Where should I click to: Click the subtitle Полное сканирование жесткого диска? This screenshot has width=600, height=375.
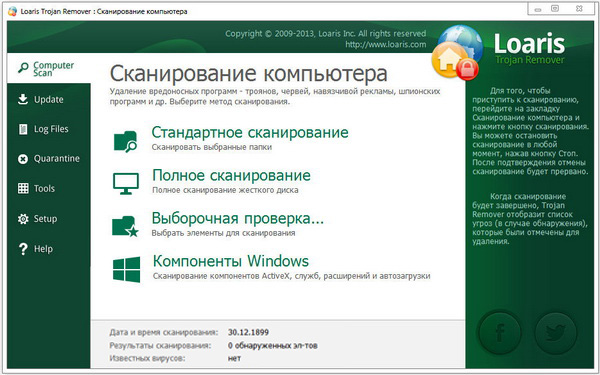pos(225,190)
